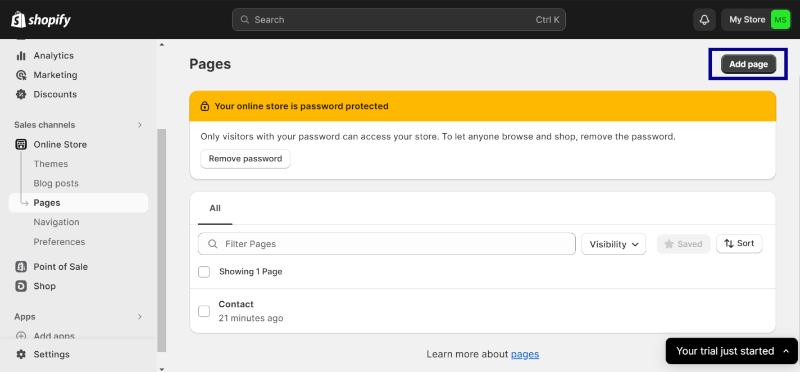The image size is (800, 372).
Task: Click the Pages heading
Action: point(210,64)
